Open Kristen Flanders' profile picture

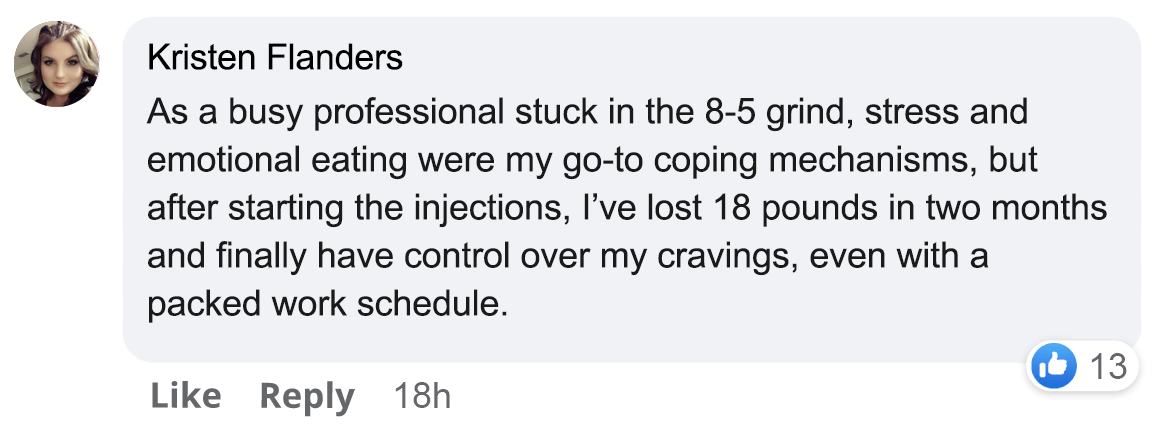[x=56, y=64]
